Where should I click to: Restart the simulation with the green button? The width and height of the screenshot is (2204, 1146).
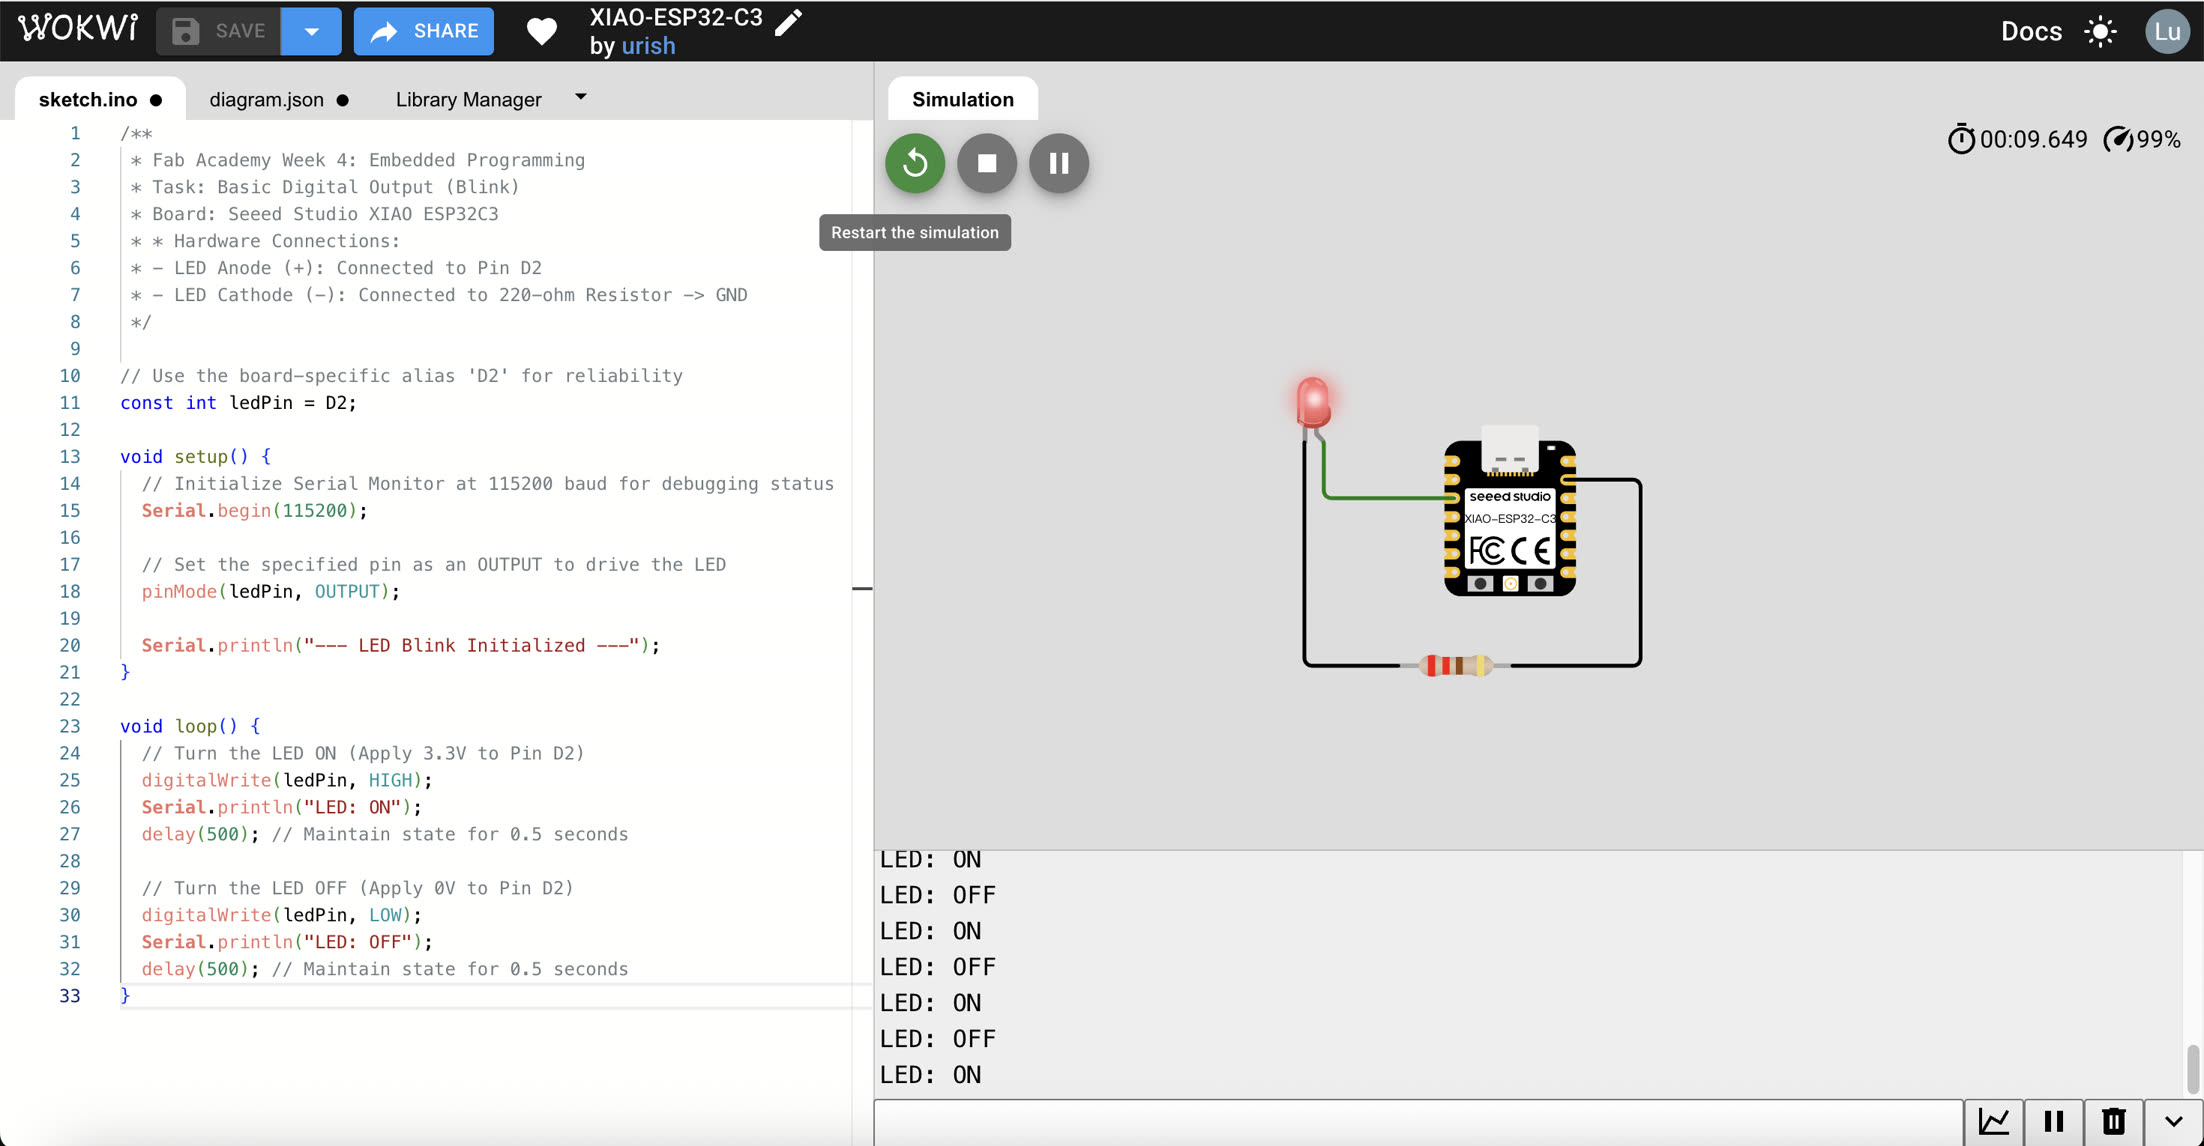914,163
